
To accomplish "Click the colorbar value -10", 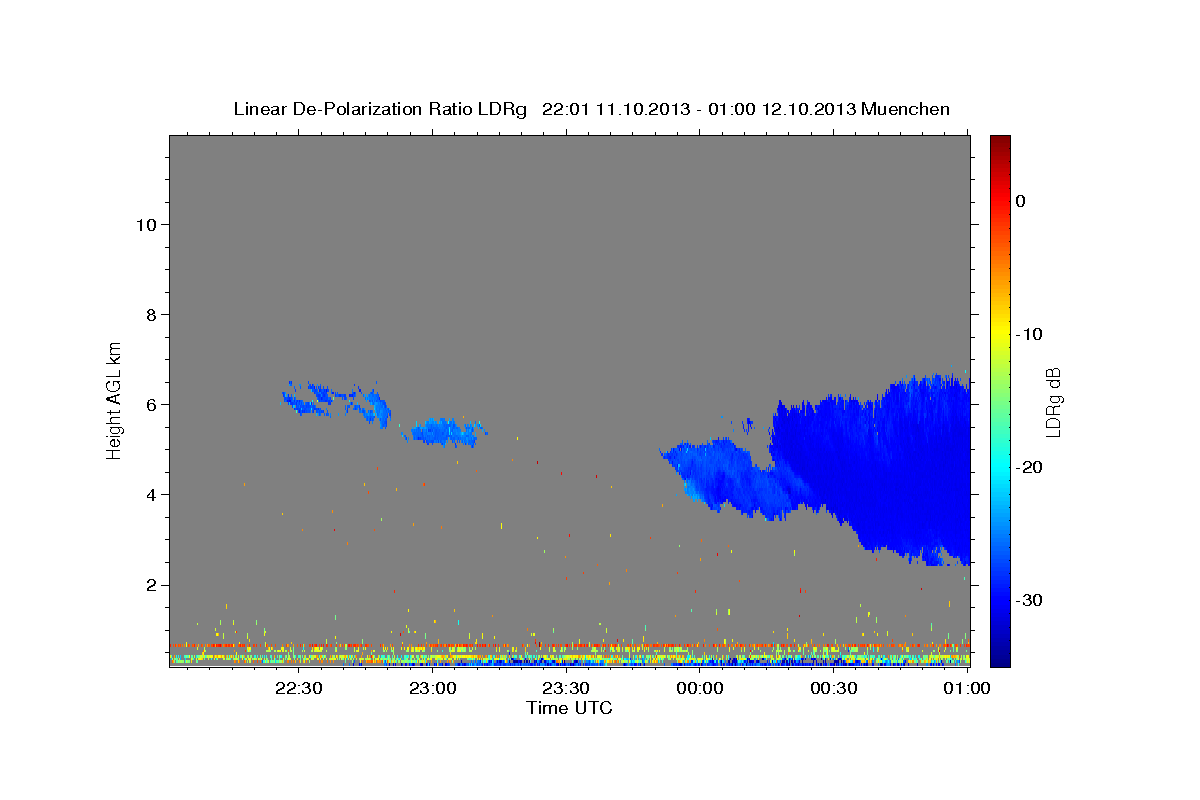I will click(1030, 334).
